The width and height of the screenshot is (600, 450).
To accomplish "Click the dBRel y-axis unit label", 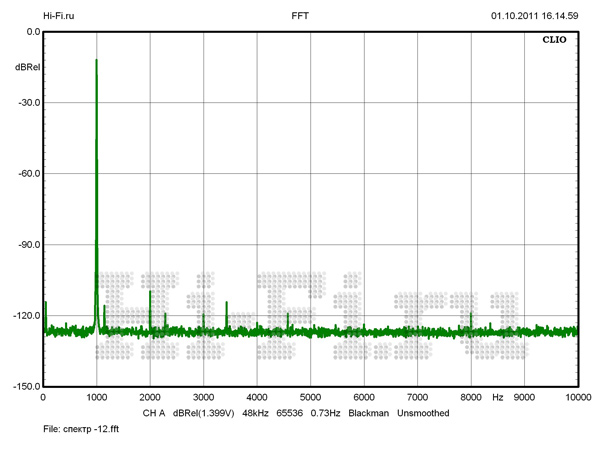I will tap(27, 66).
